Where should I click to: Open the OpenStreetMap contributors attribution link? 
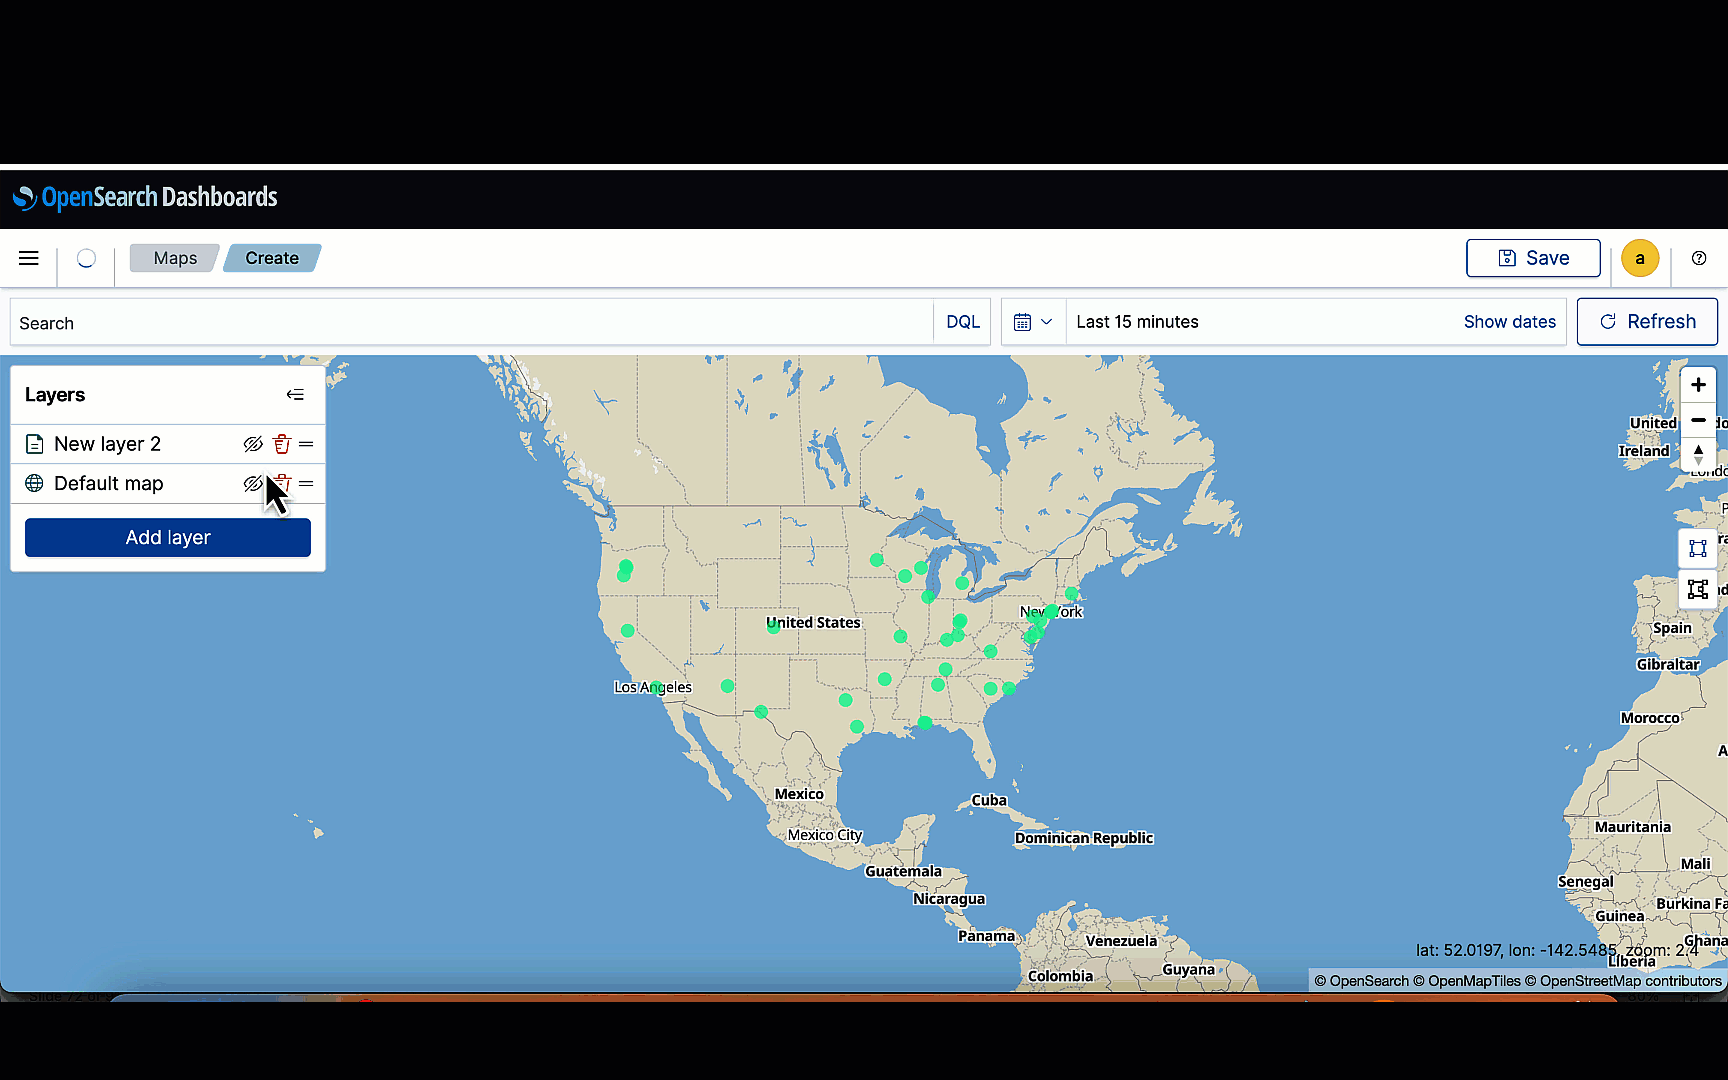[1623, 981]
